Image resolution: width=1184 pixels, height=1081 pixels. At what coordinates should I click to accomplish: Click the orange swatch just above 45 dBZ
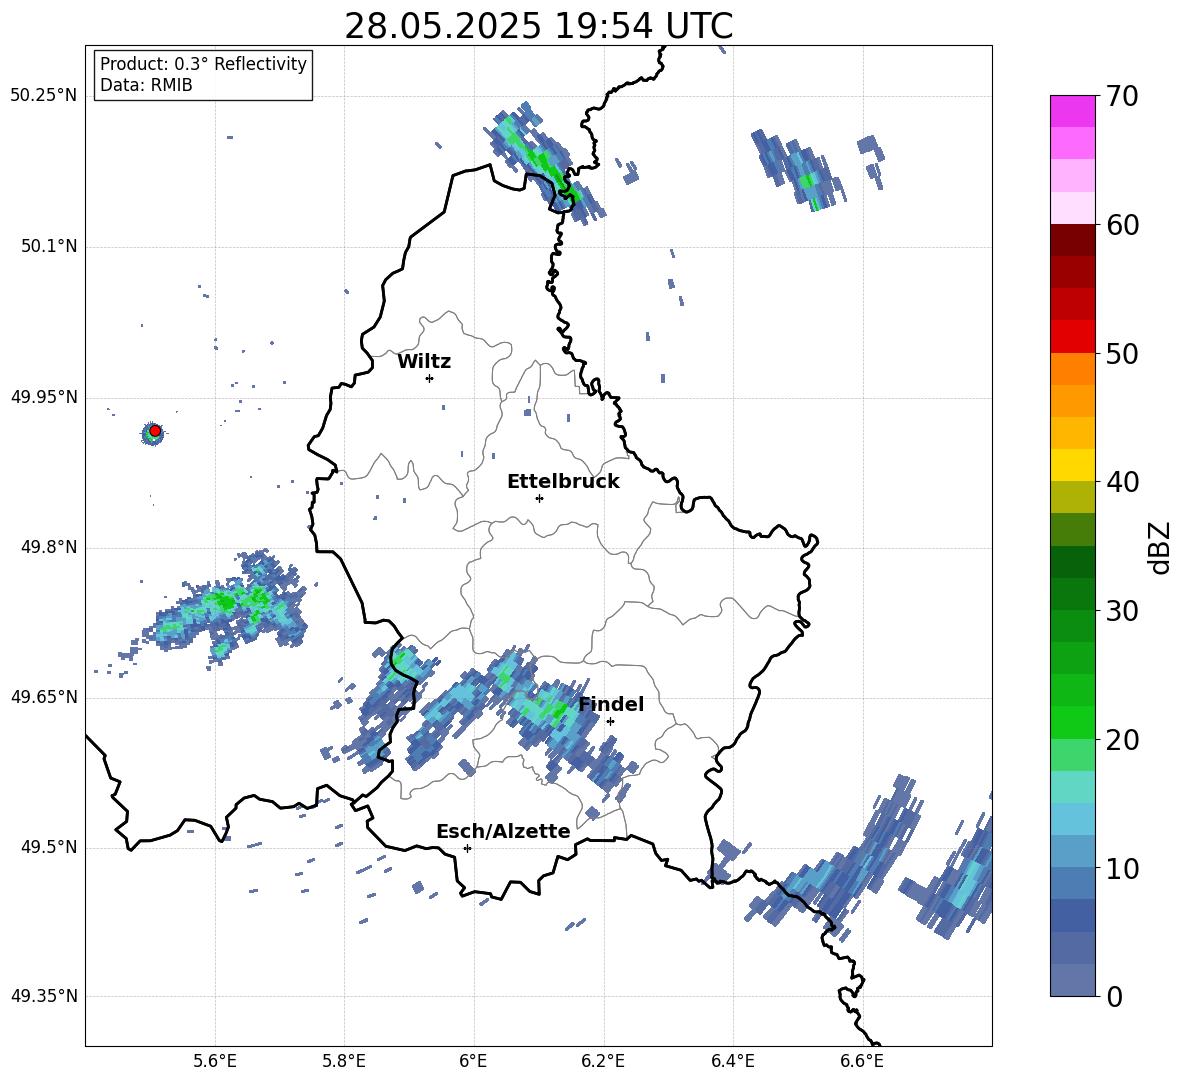click(1072, 401)
